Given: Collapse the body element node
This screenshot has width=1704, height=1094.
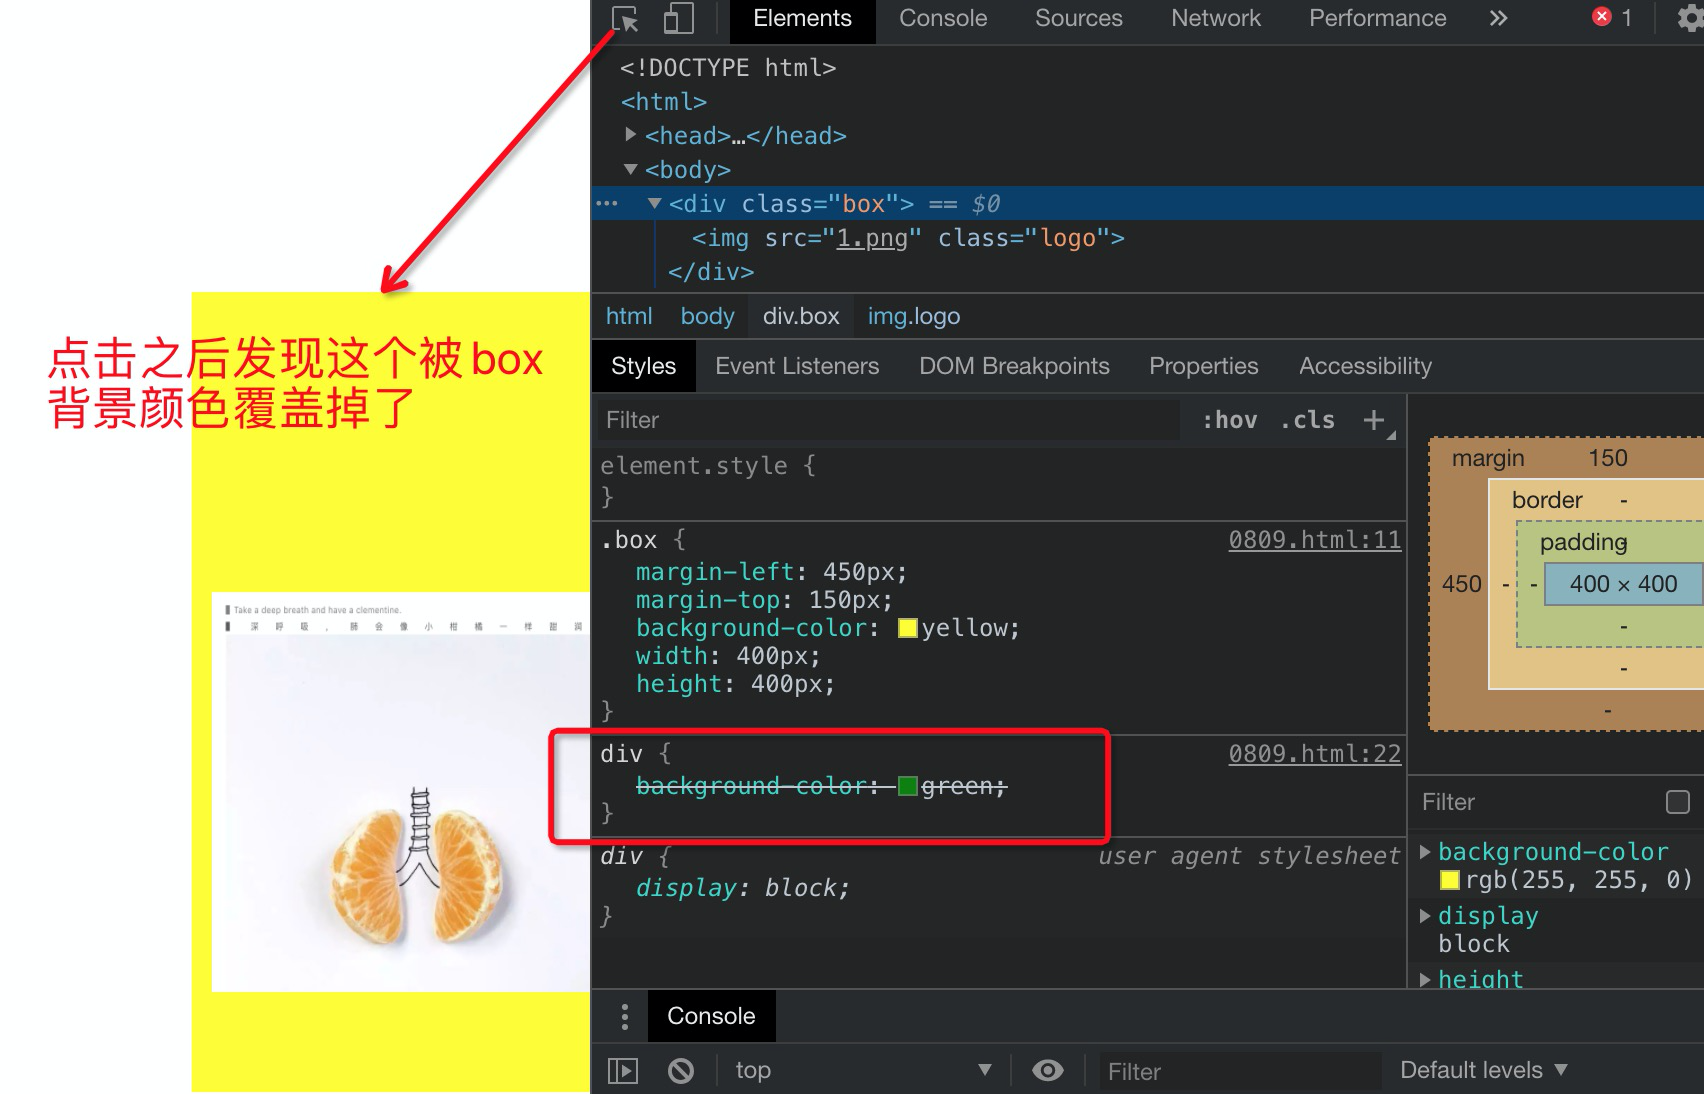Looking at the screenshot, I should click(x=631, y=169).
